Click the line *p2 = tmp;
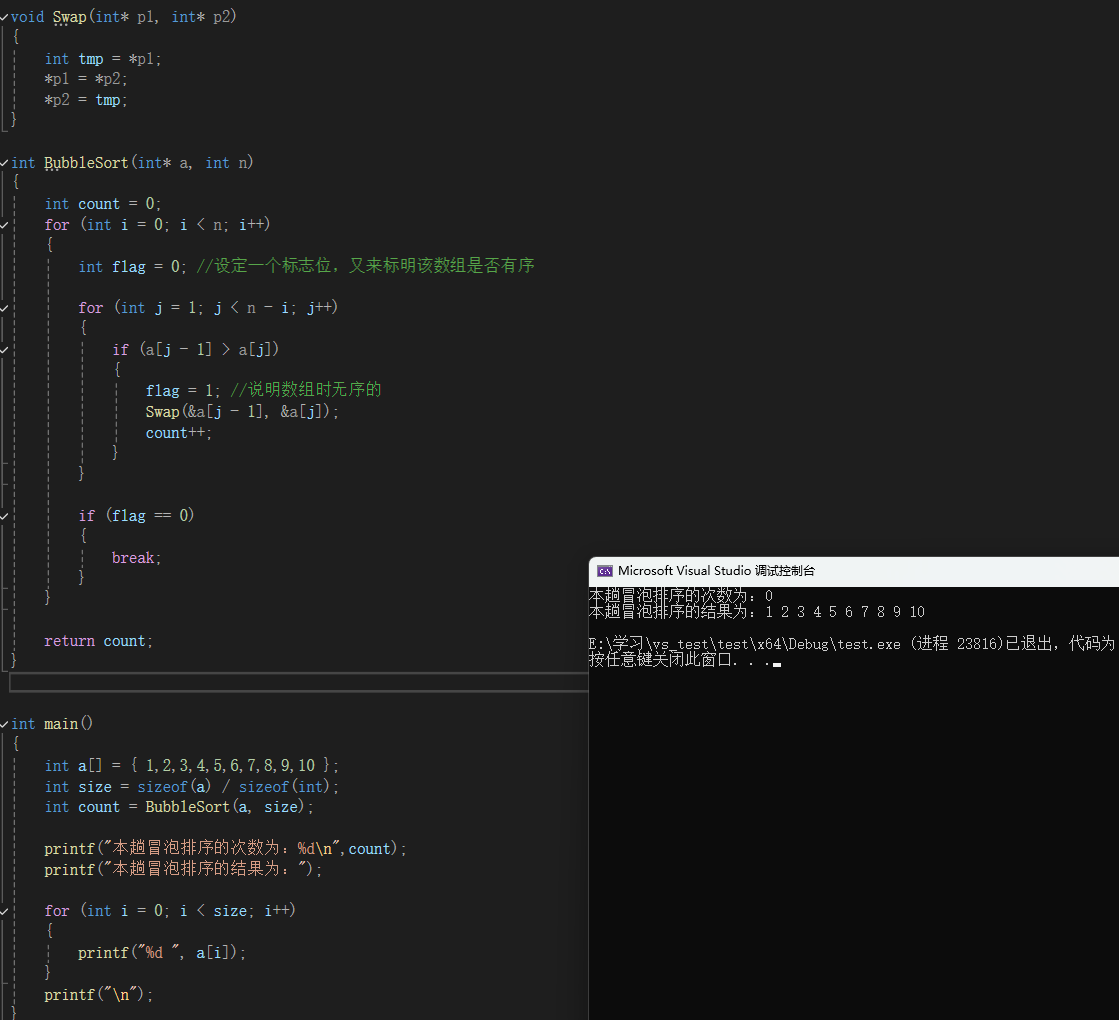1119x1020 pixels. click(x=86, y=100)
